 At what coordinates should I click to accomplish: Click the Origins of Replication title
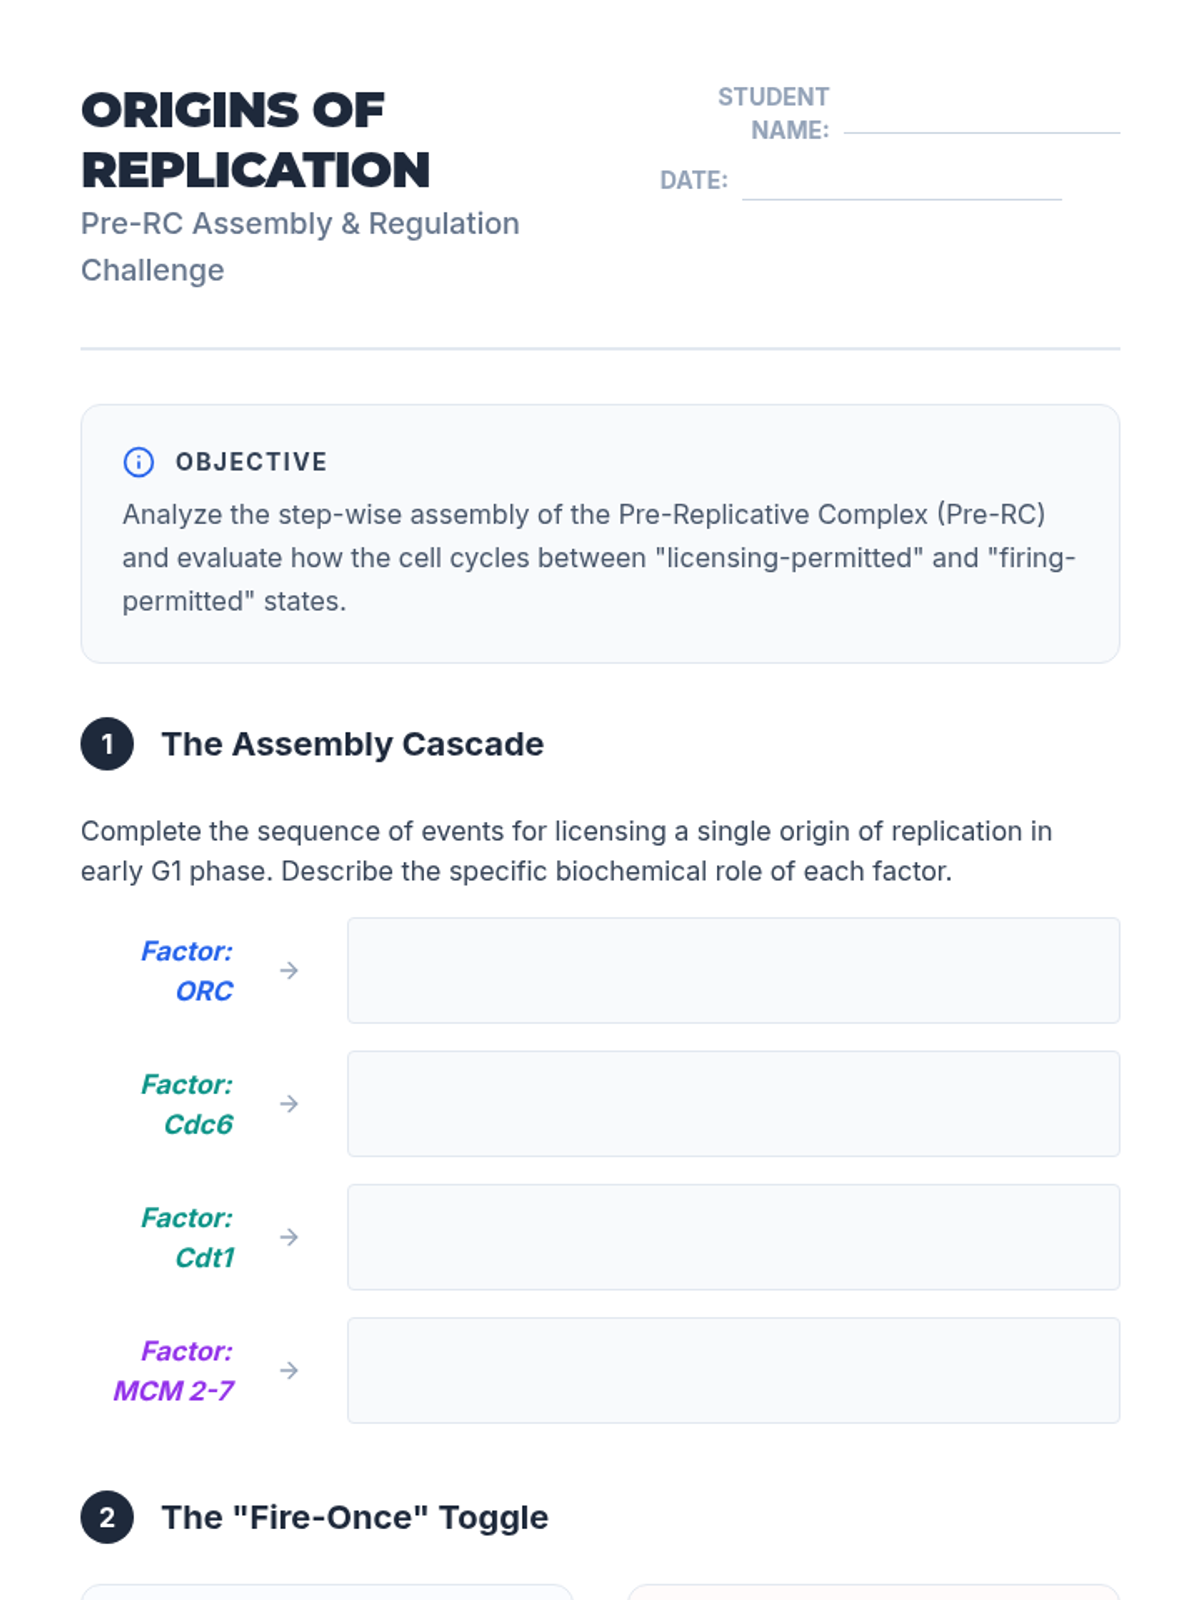[x=256, y=140]
